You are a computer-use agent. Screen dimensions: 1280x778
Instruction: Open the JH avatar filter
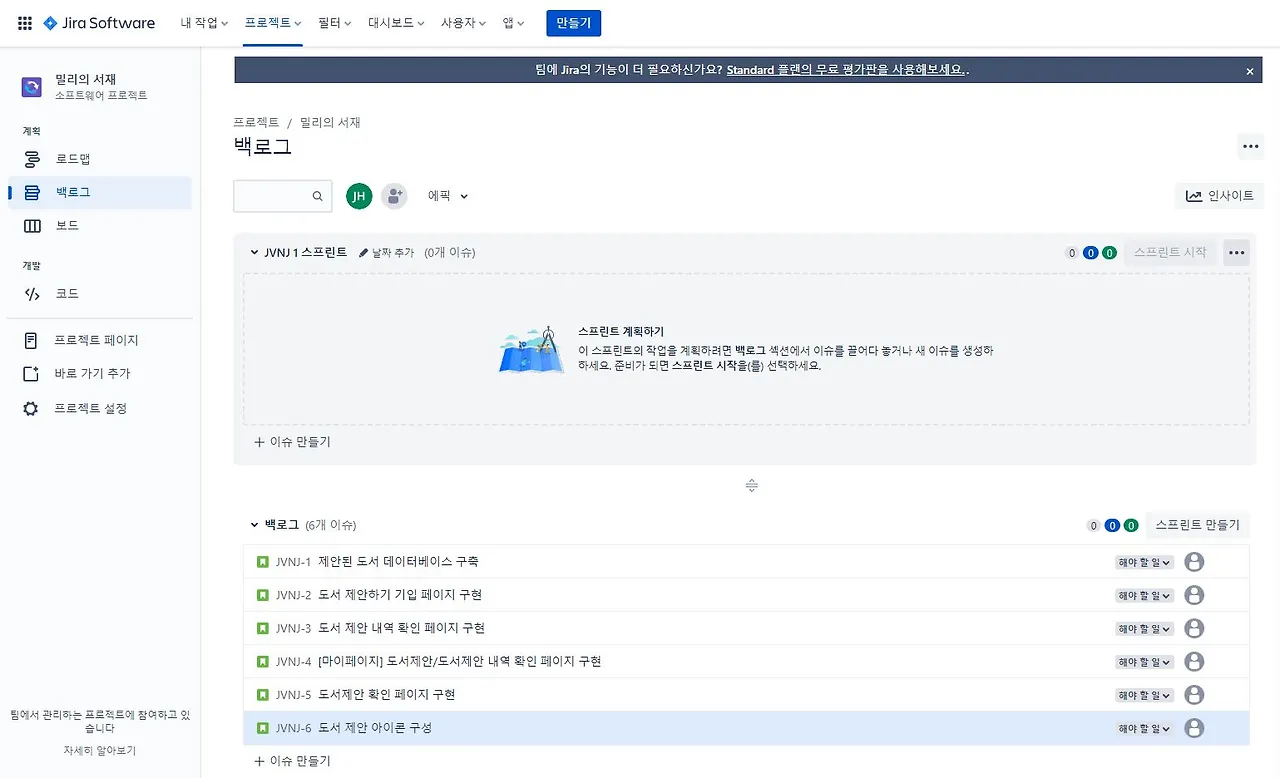pos(359,196)
